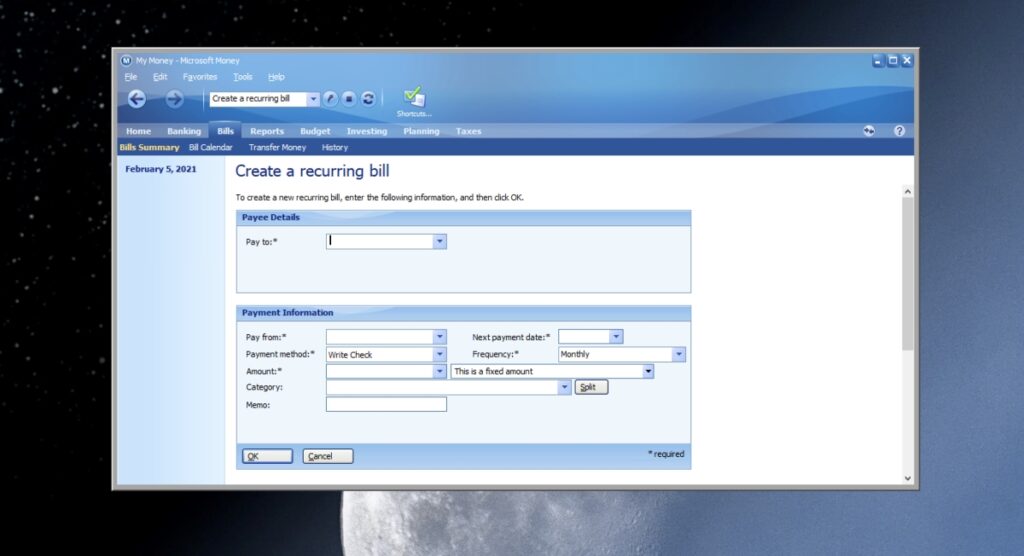The height and width of the screenshot is (556, 1024).
Task: Open the Payment method dropdown
Action: coord(439,355)
